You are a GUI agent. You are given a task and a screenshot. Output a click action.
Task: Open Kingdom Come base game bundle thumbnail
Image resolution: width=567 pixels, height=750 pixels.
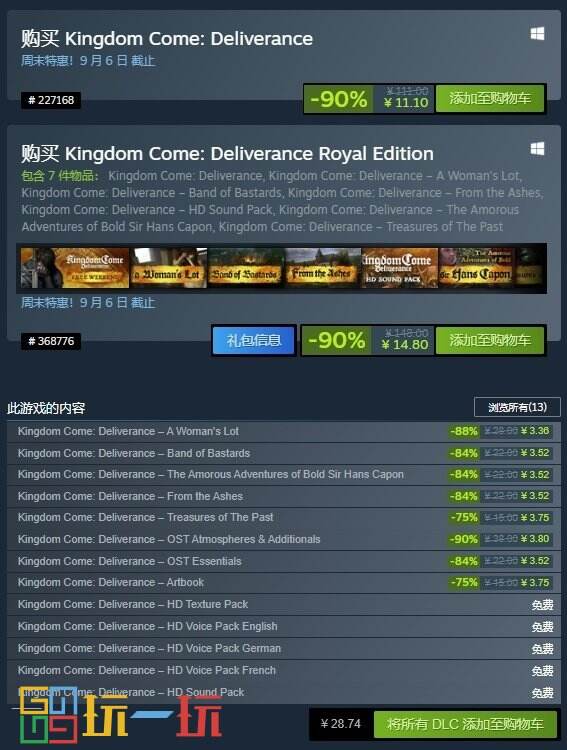(75, 268)
